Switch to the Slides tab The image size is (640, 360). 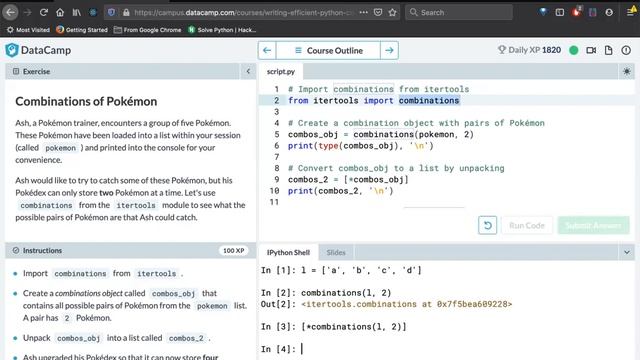click(336, 252)
